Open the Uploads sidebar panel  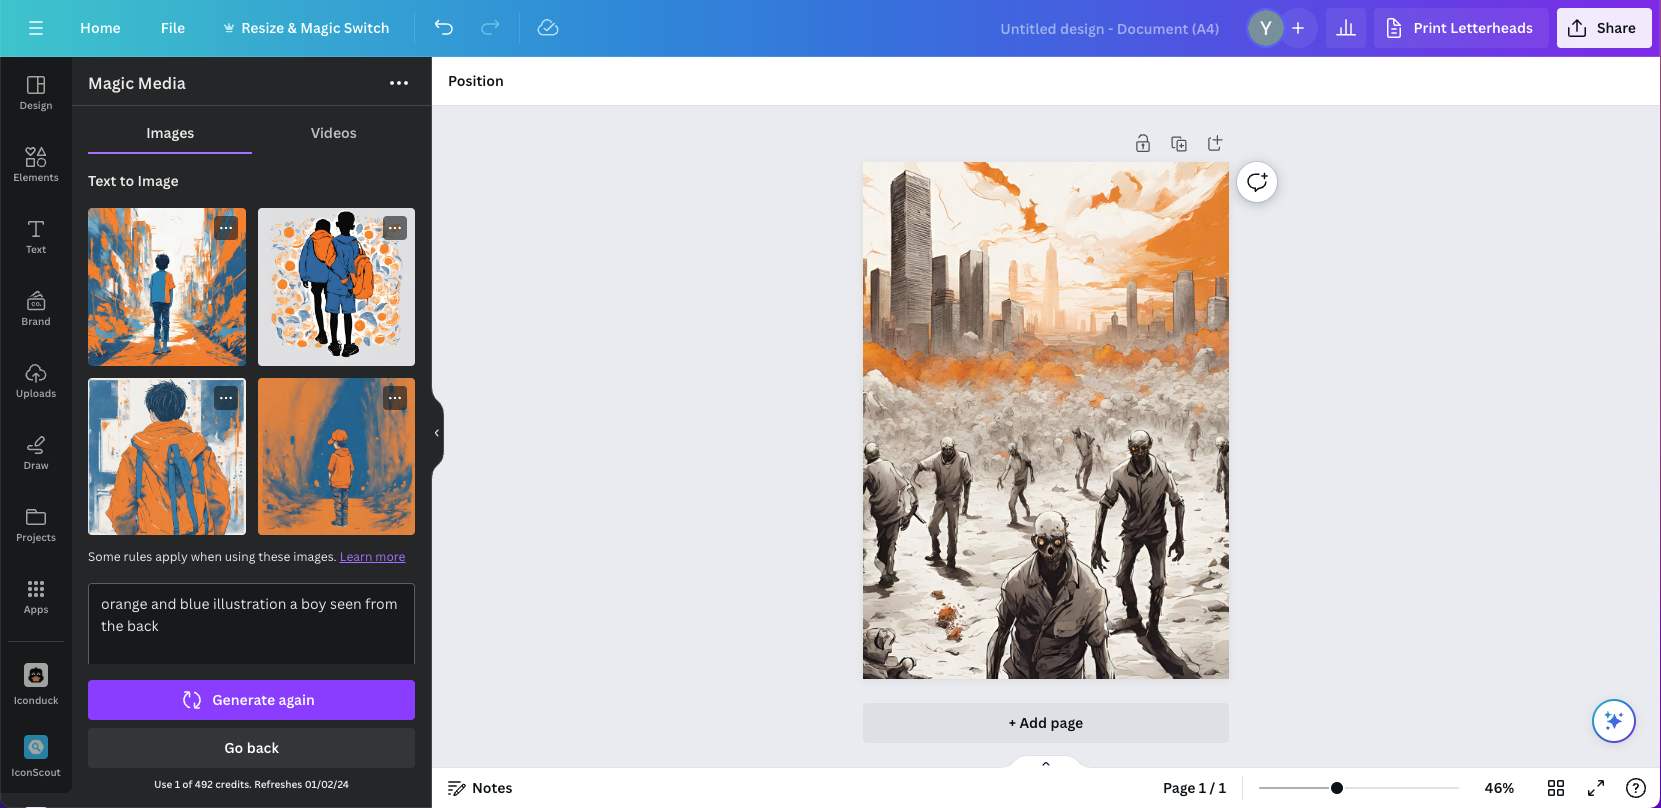click(x=36, y=380)
